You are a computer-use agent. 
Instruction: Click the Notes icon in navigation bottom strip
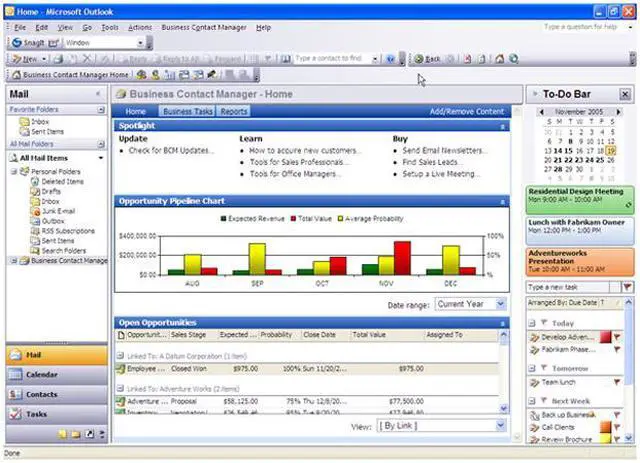(x=62, y=434)
